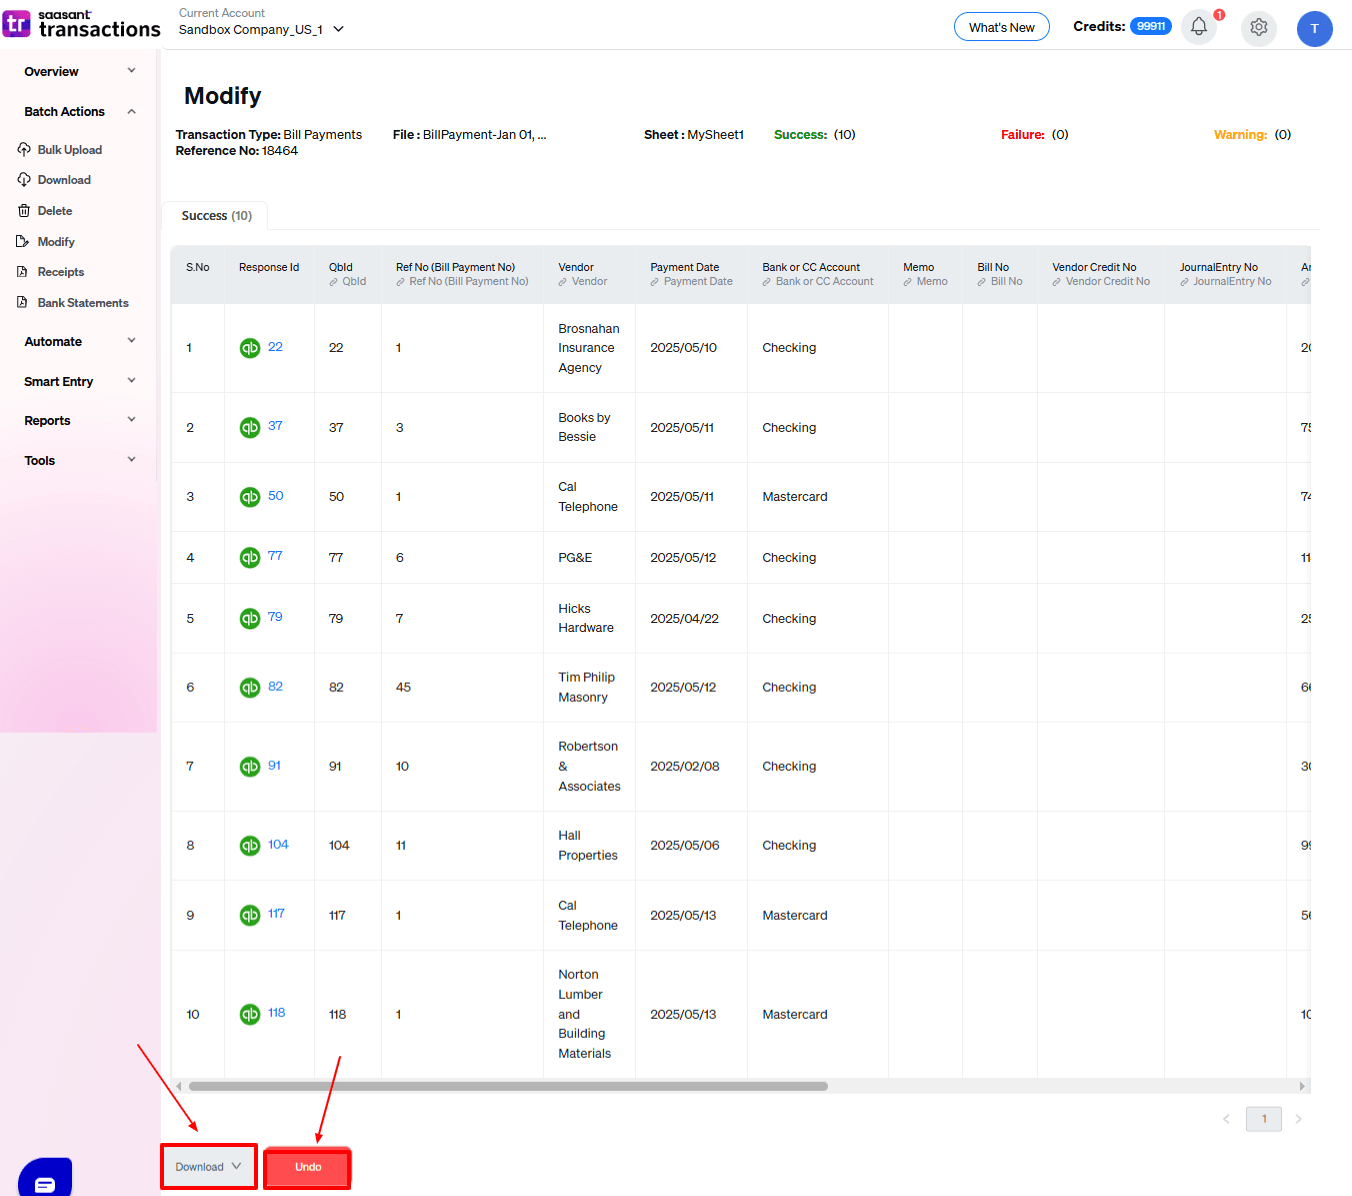Click the user profile avatar T
This screenshot has width=1352, height=1196.
tap(1314, 29)
